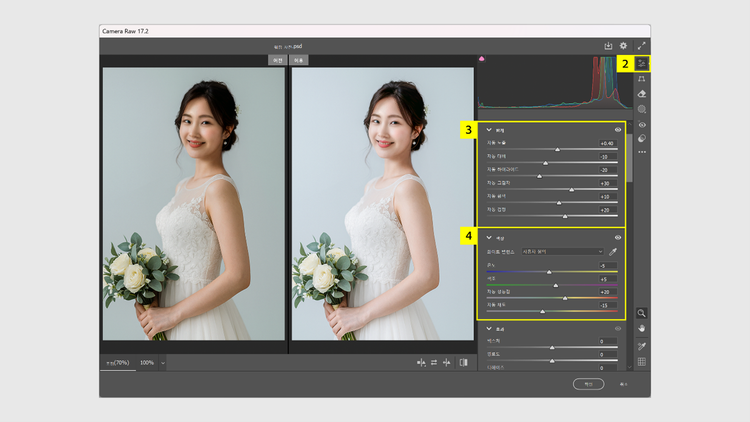
Task: Toggle visibility of the first adjustment panel
Action: tap(618, 129)
